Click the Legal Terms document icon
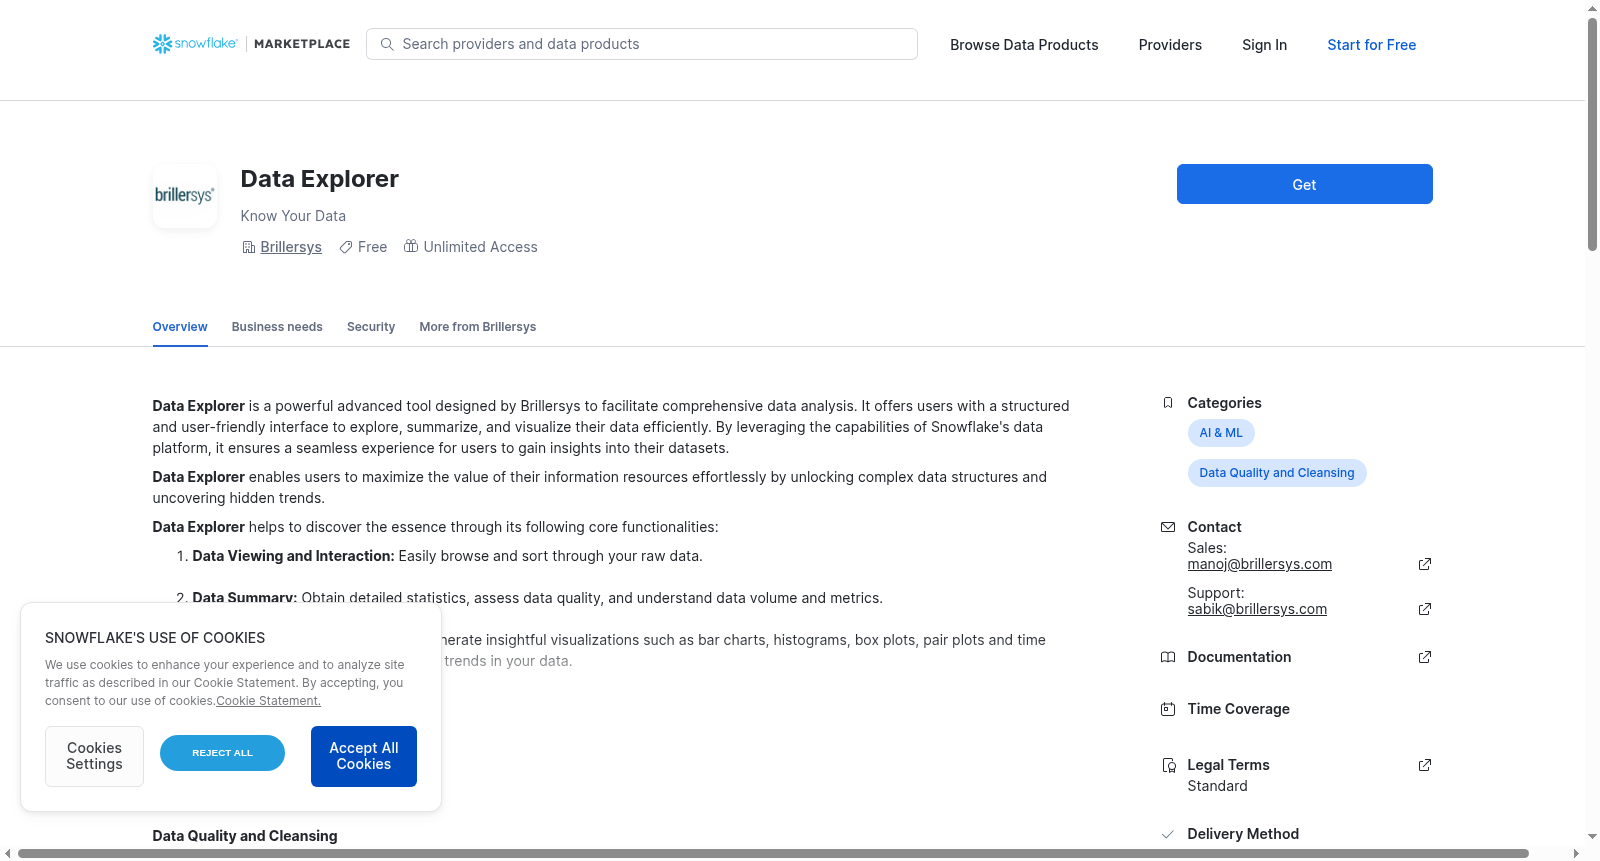This screenshot has width=1600, height=861. point(1168,765)
